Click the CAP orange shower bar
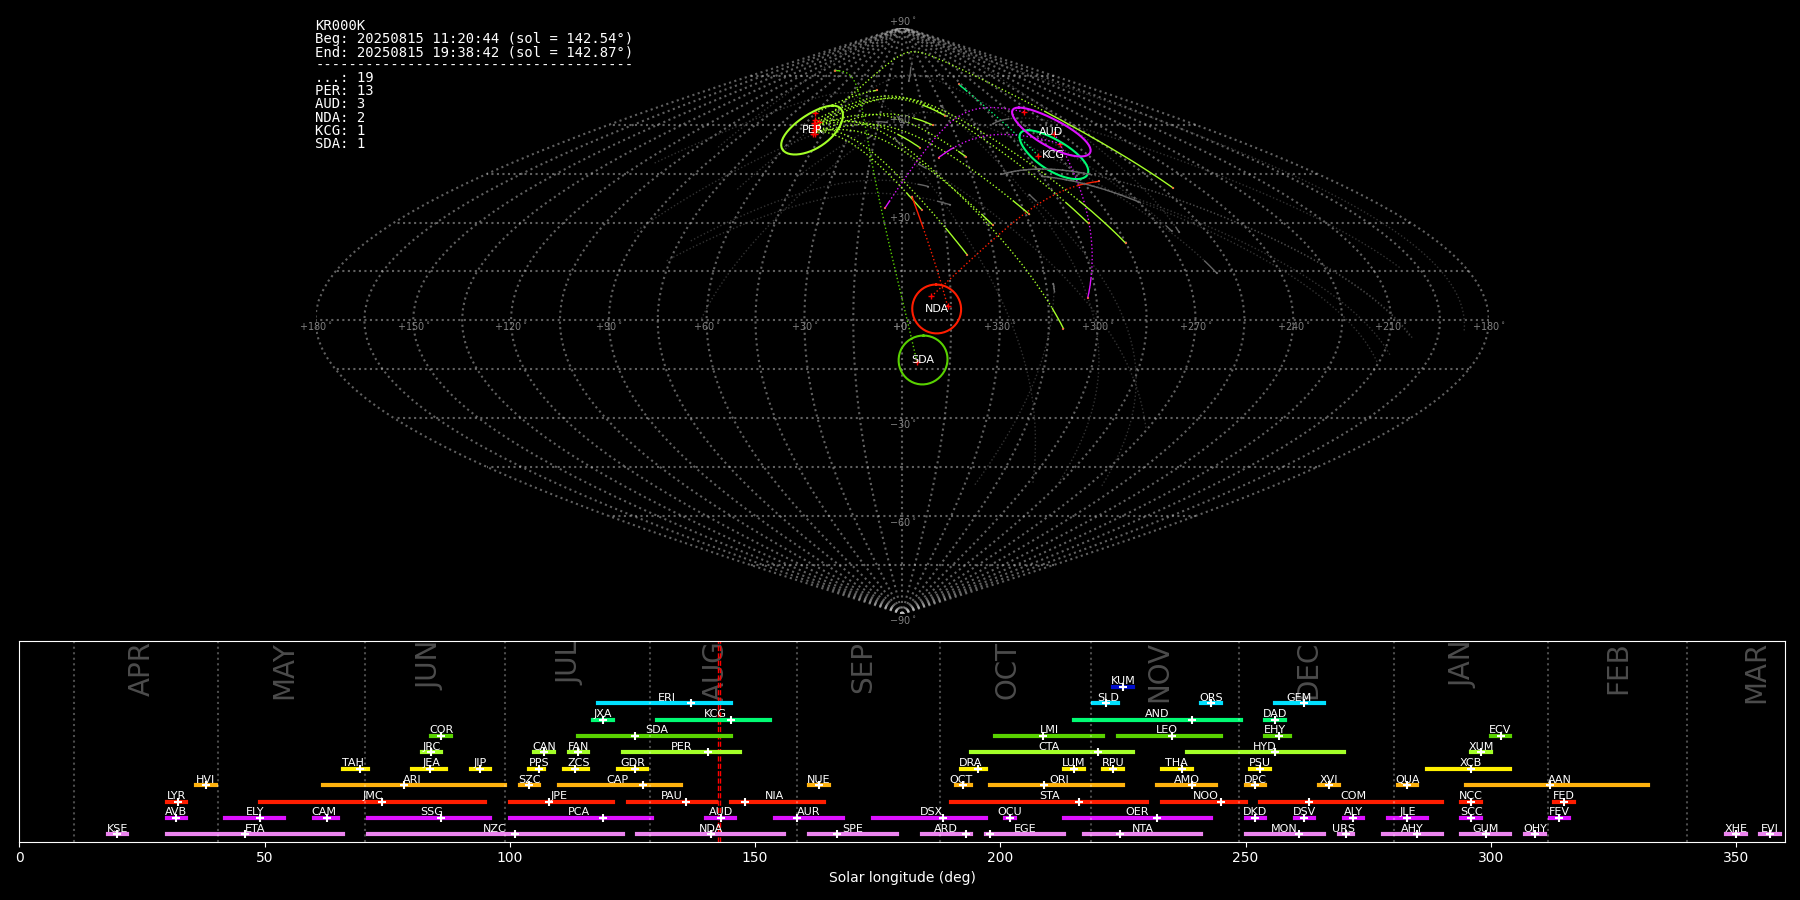 point(620,785)
